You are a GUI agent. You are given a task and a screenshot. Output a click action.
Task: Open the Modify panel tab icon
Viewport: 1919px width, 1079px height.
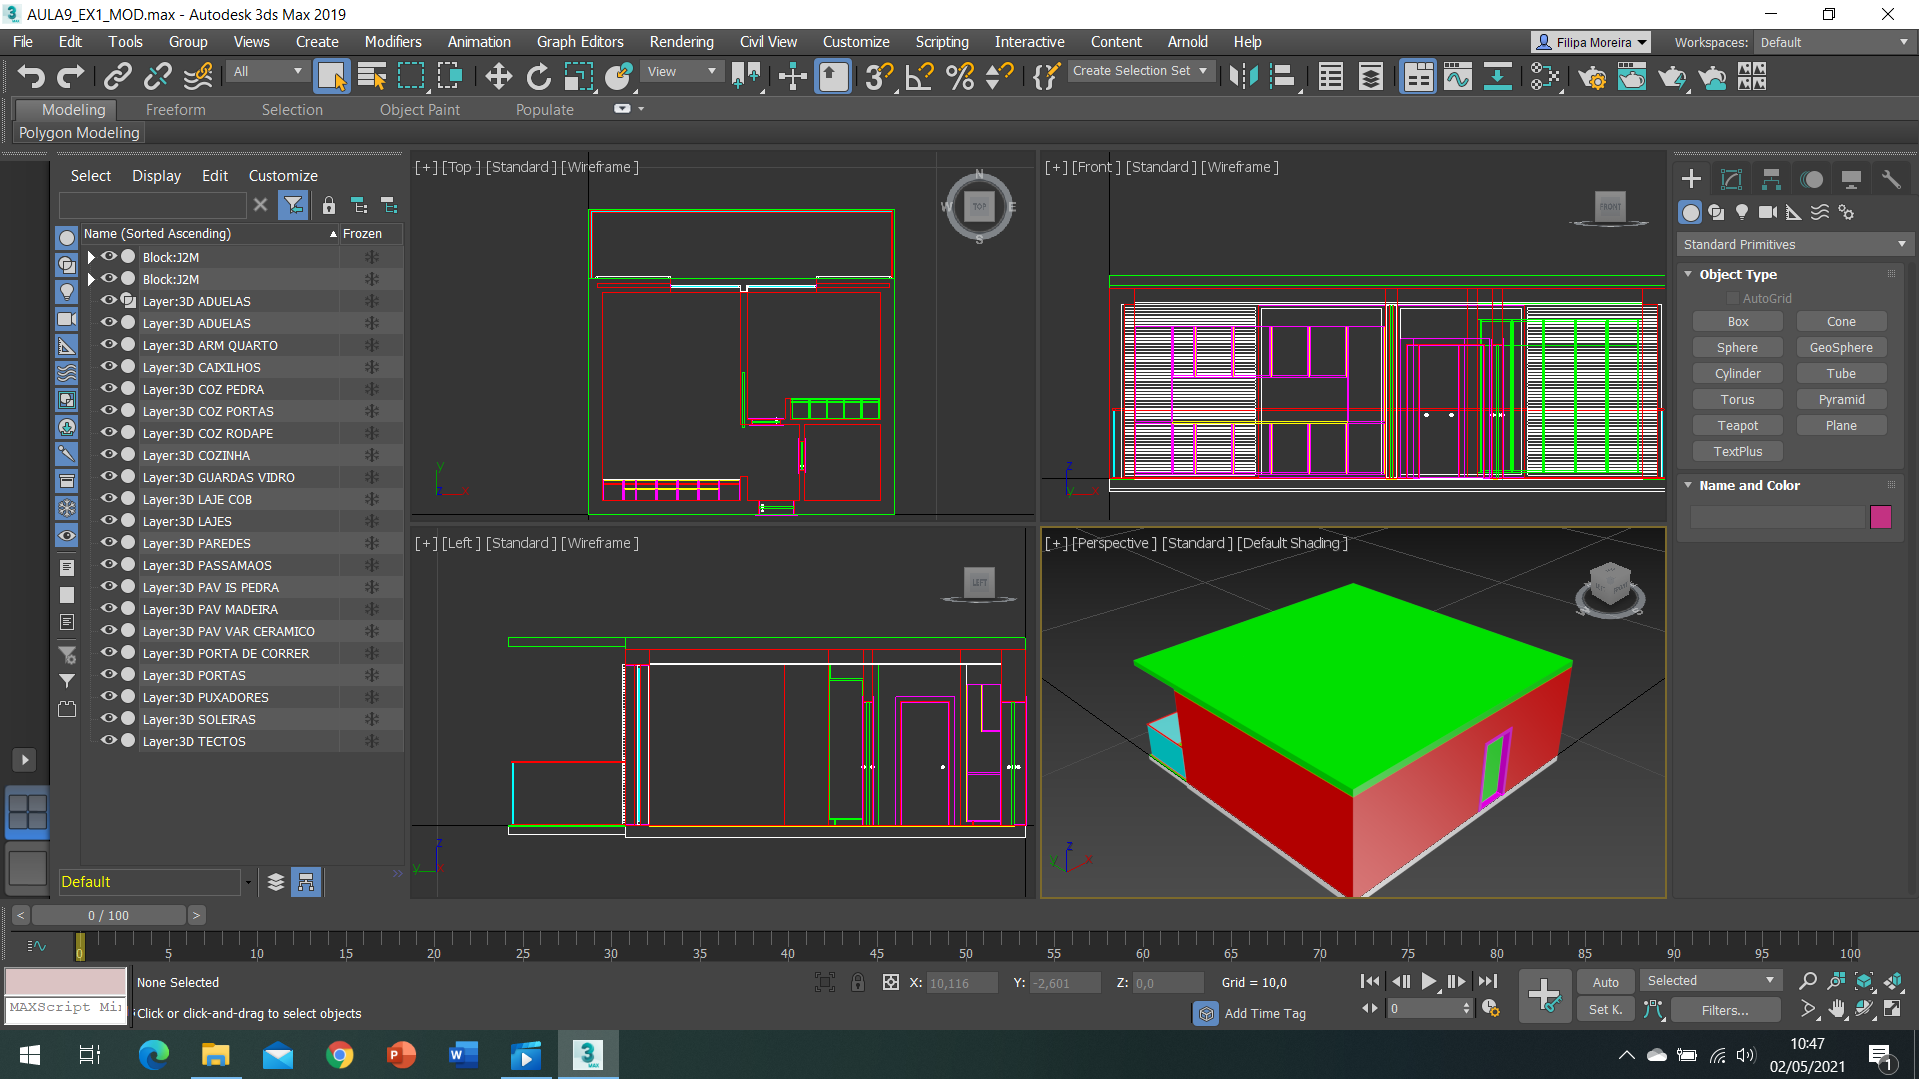(x=1731, y=179)
